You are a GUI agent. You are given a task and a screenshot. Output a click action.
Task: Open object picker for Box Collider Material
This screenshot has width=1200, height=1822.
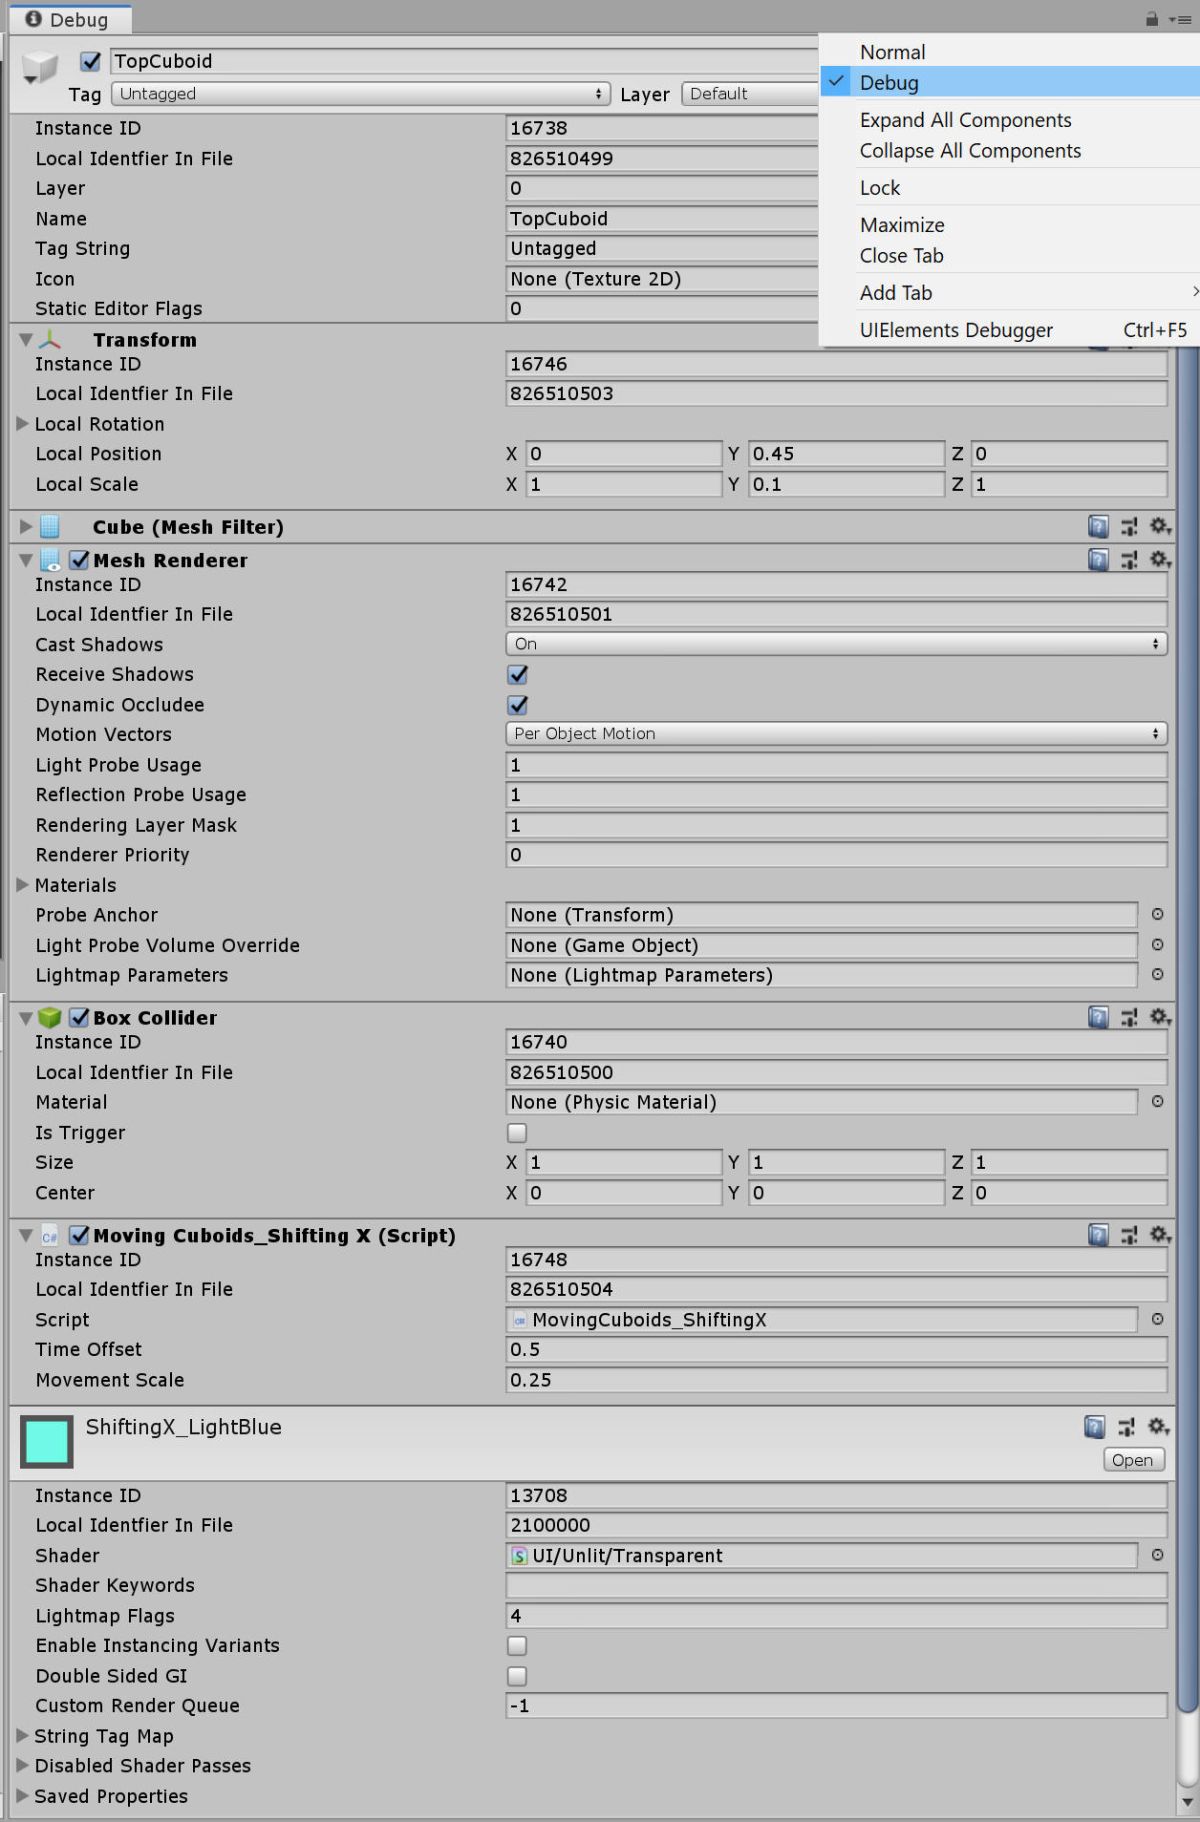pyautogui.click(x=1157, y=1101)
